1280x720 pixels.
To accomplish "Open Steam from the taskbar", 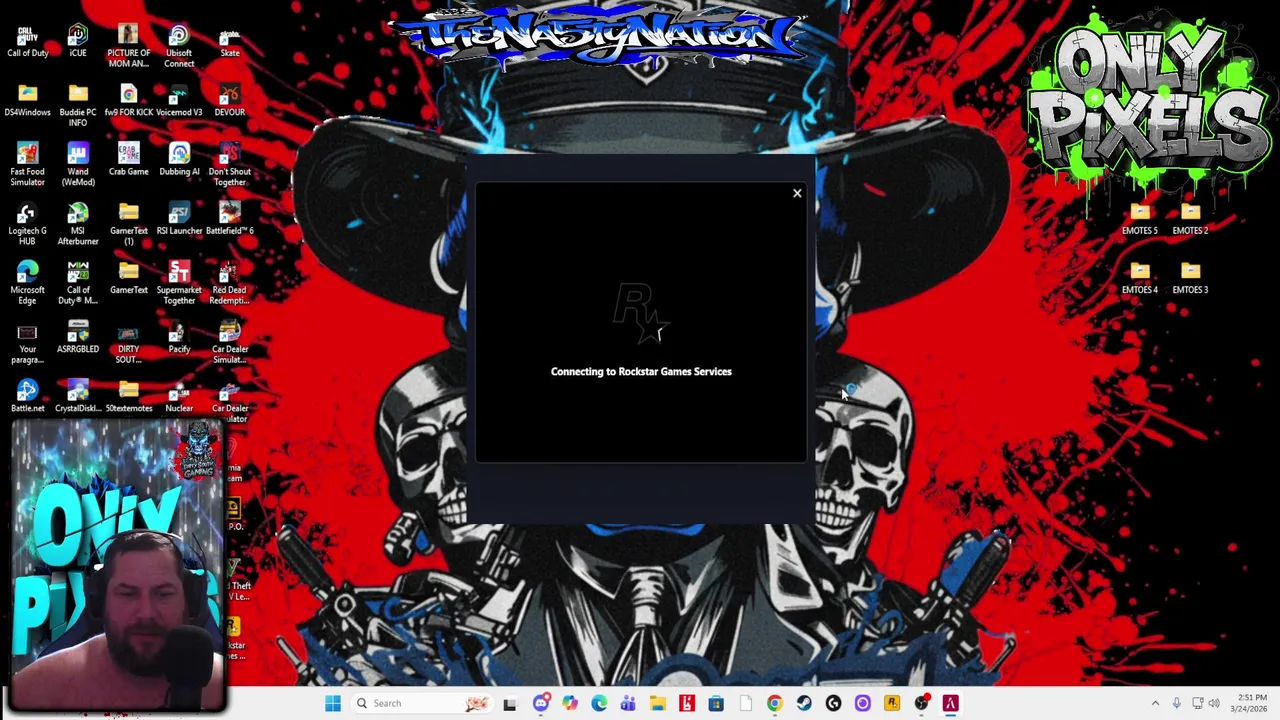I will pos(804,703).
